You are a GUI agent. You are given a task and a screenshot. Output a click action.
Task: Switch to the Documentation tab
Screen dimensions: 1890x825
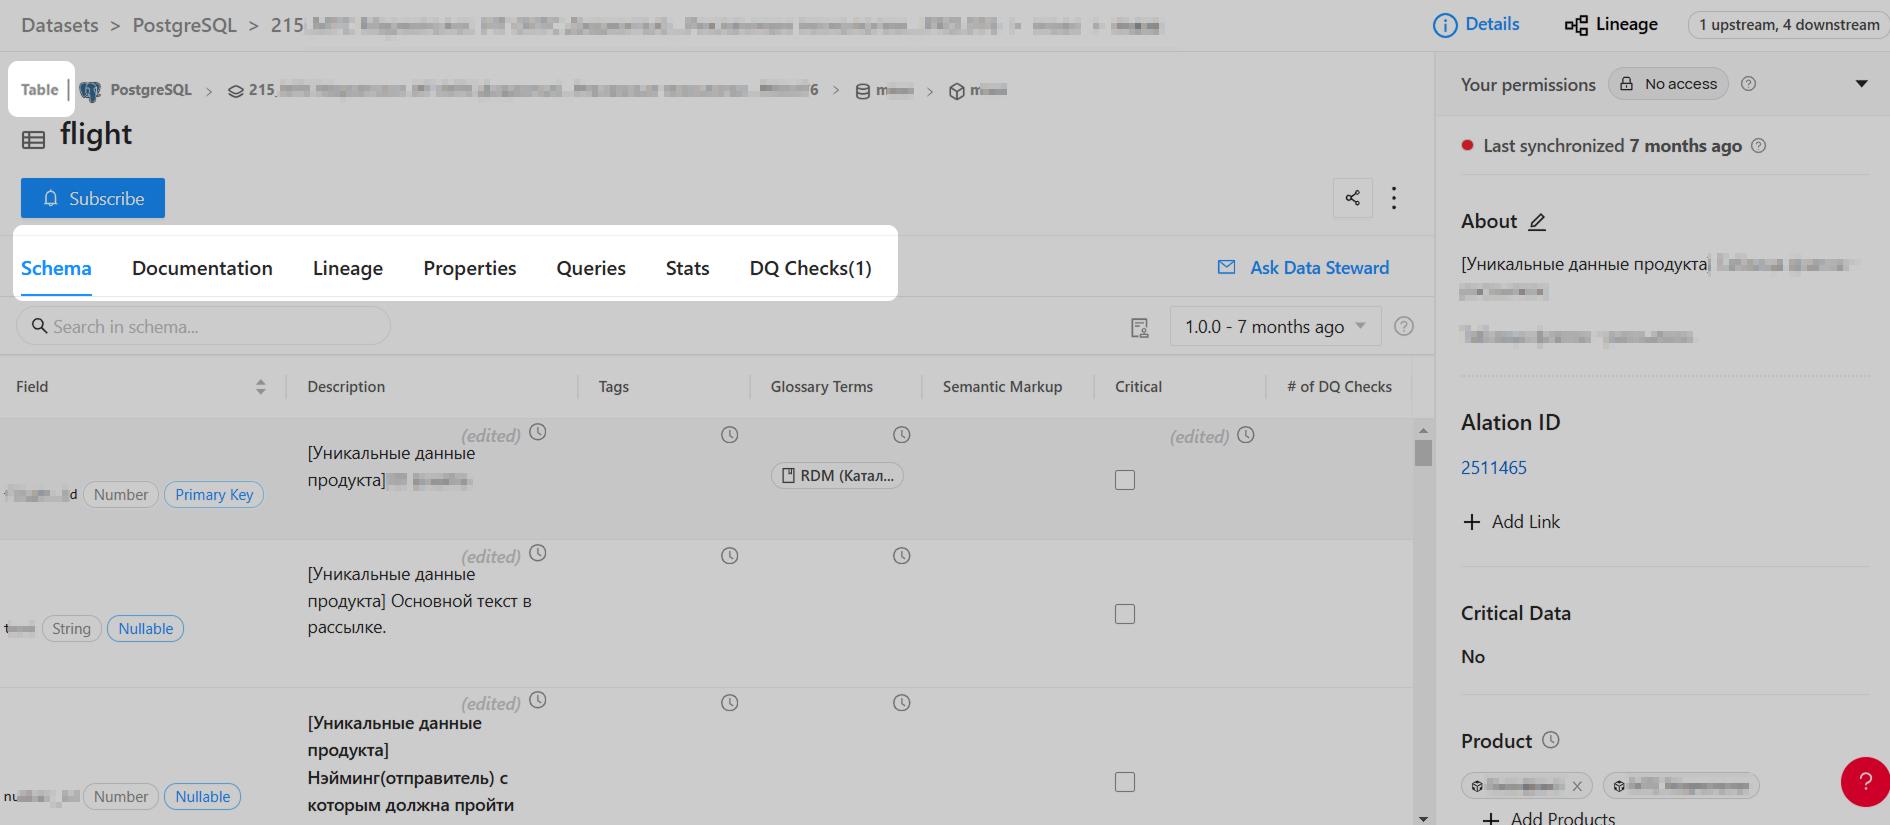point(202,268)
